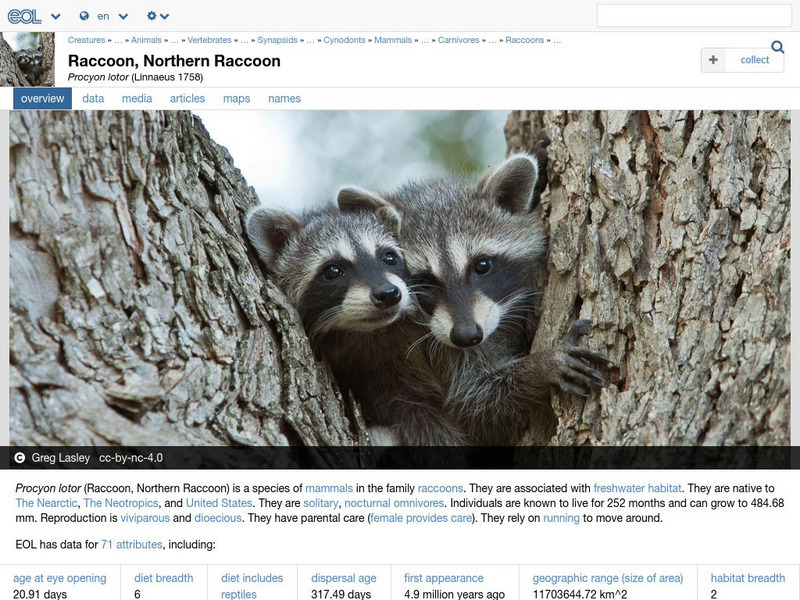Open the maps tab
This screenshot has width=800, height=600.
pos(236,98)
